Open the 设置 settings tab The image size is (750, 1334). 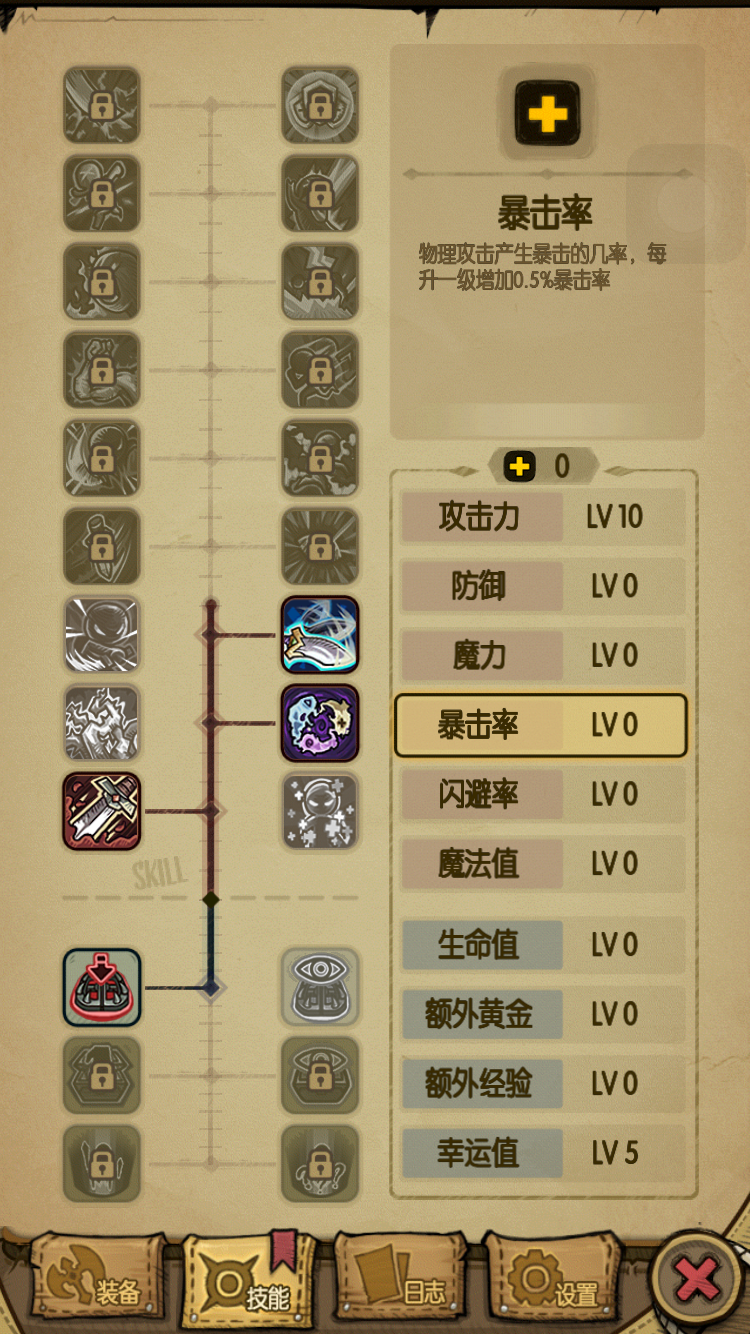[552, 1280]
